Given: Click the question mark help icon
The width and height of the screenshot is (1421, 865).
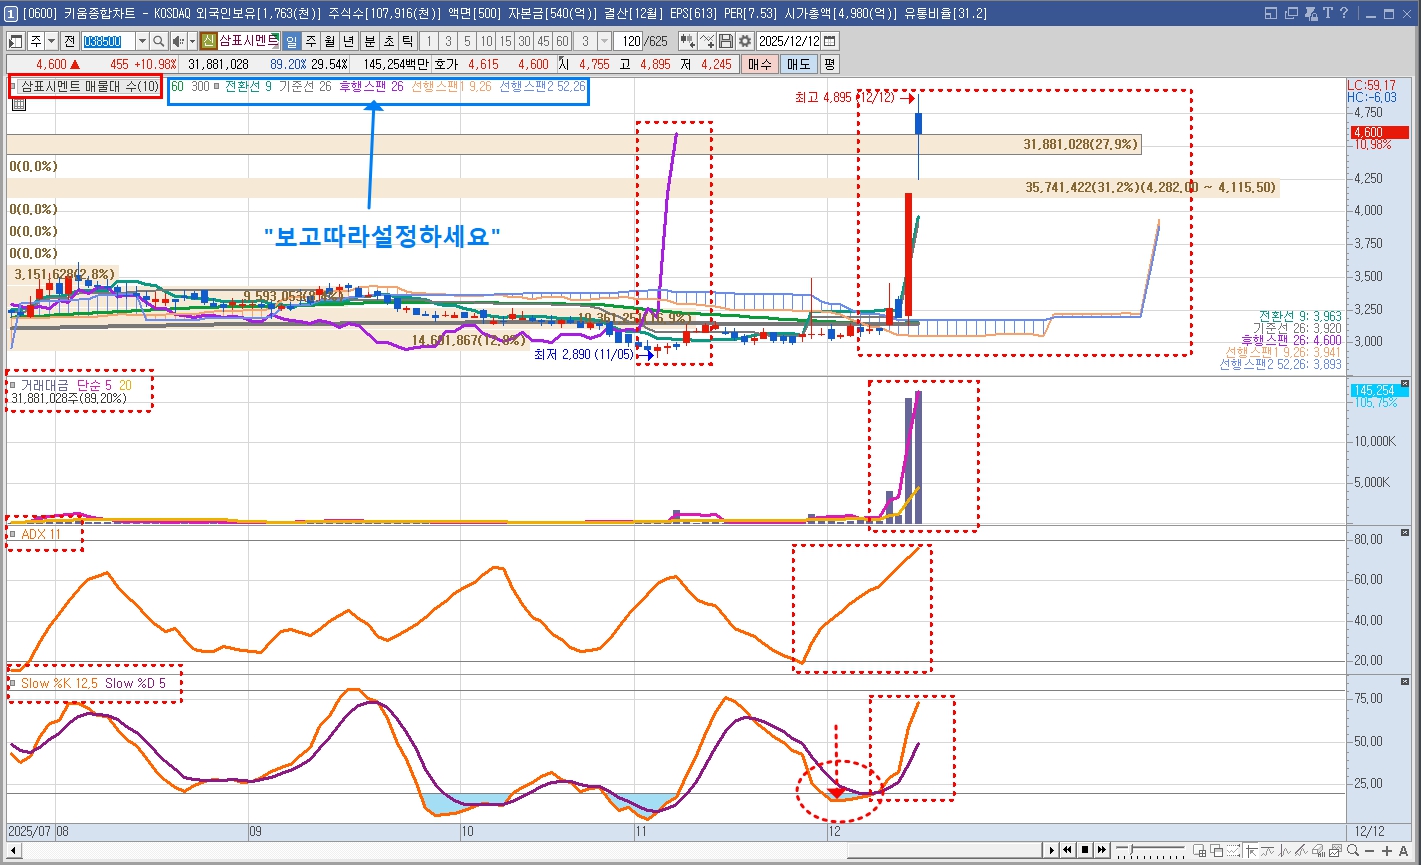Looking at the screenshot, I should coord(1344,13).
